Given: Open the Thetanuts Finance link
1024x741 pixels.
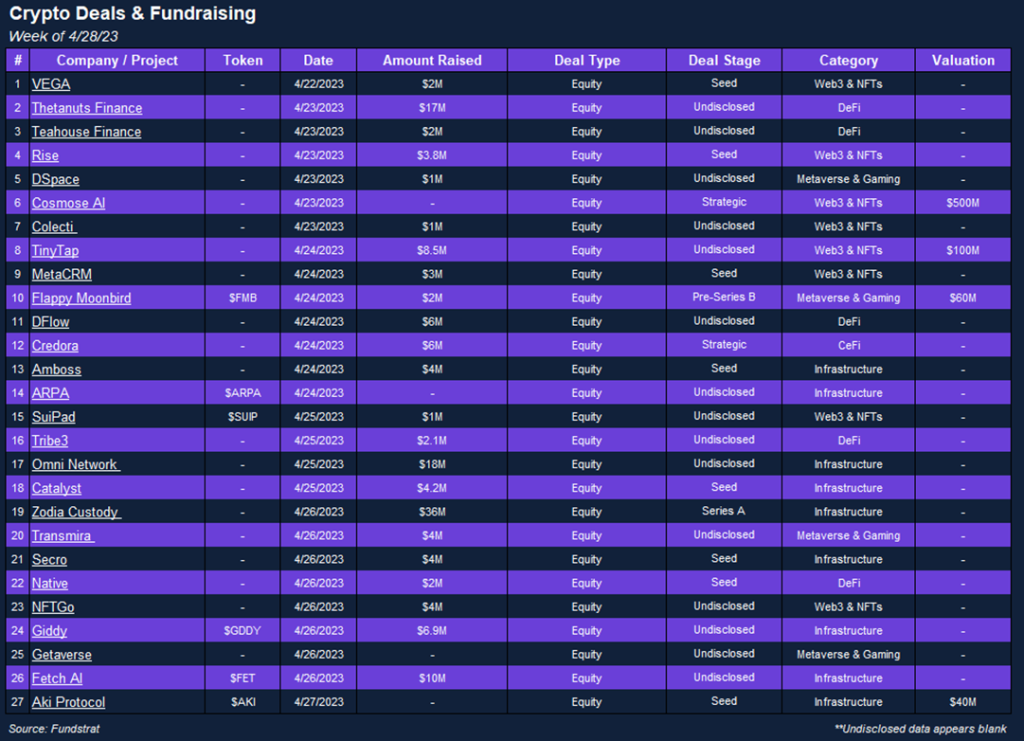Looking at the screenshot, I should pos(87,108).
